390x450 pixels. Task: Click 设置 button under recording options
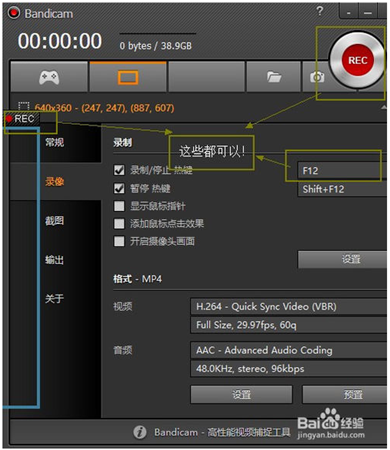click(342, 259)
